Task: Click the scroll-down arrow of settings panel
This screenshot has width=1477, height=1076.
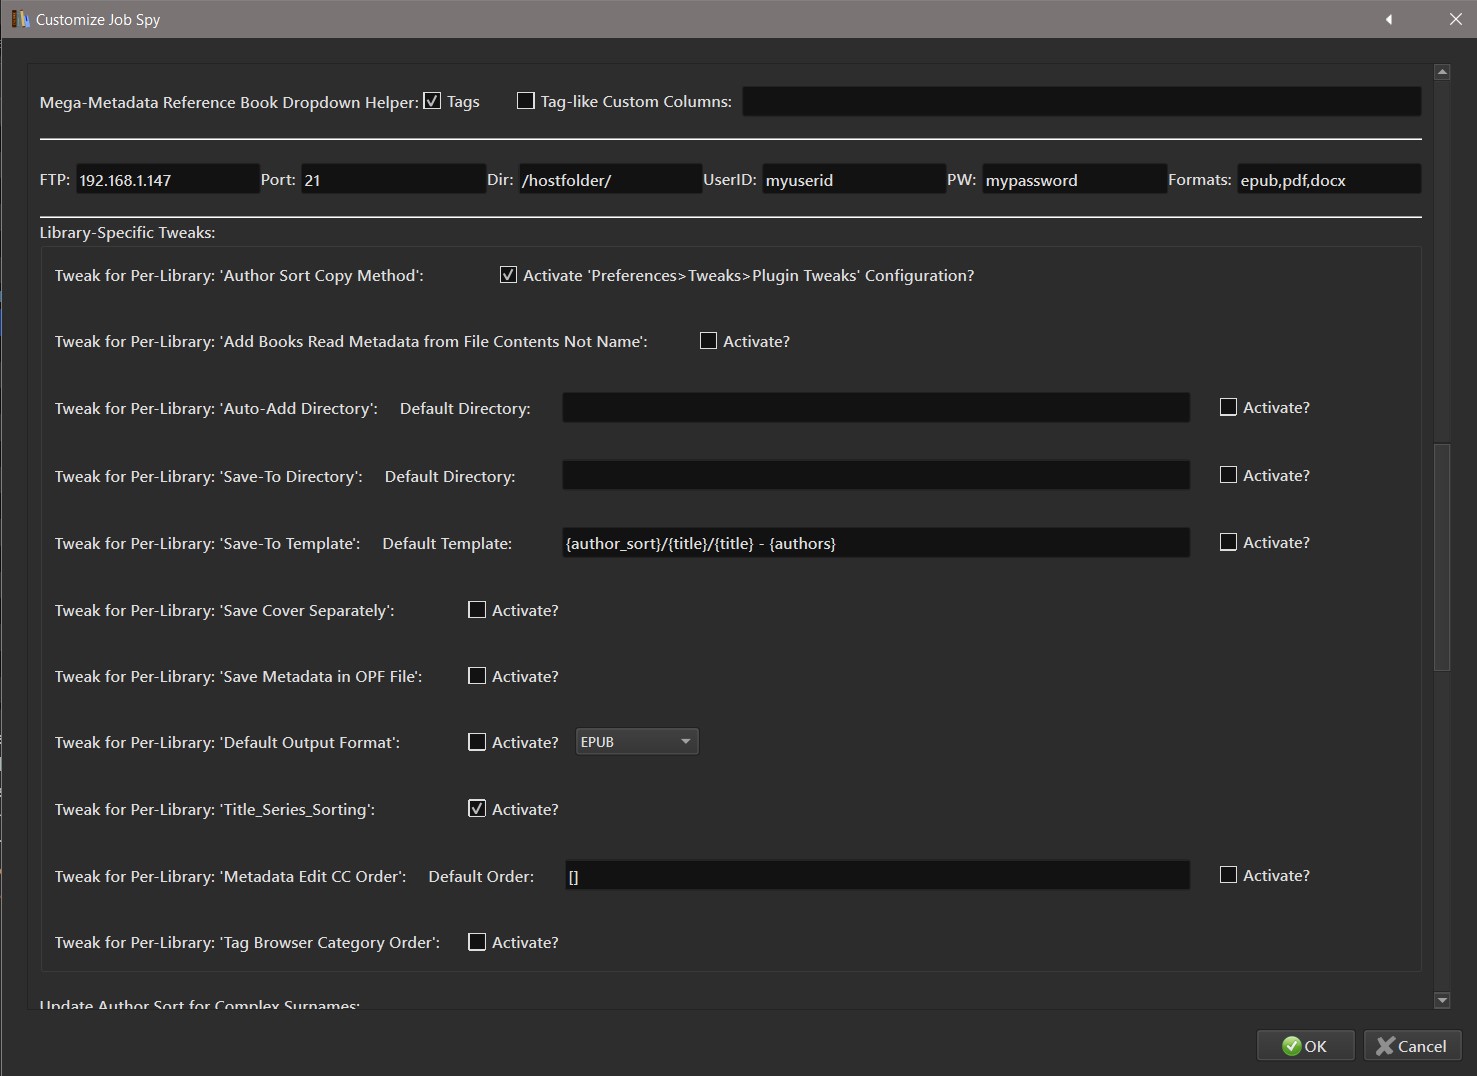Action: coord(1442,1000)
